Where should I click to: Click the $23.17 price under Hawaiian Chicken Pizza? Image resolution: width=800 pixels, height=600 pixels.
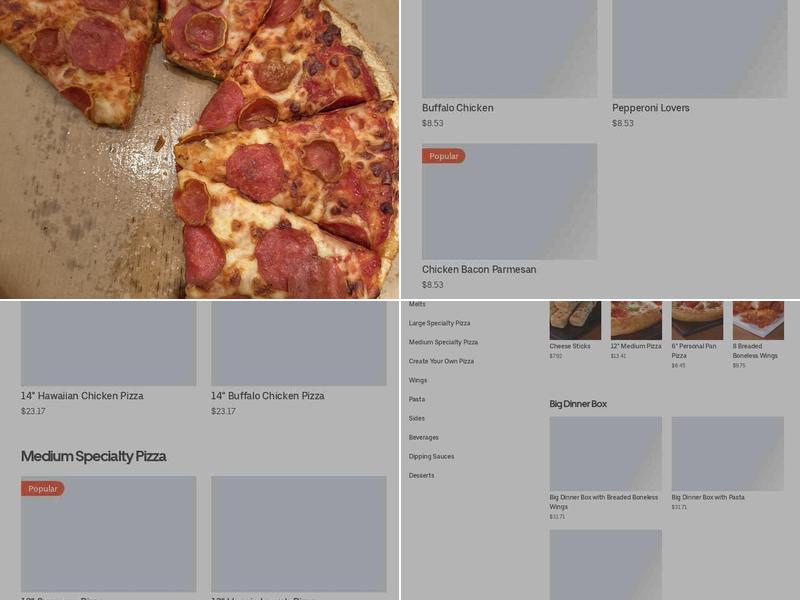point(33,411)
